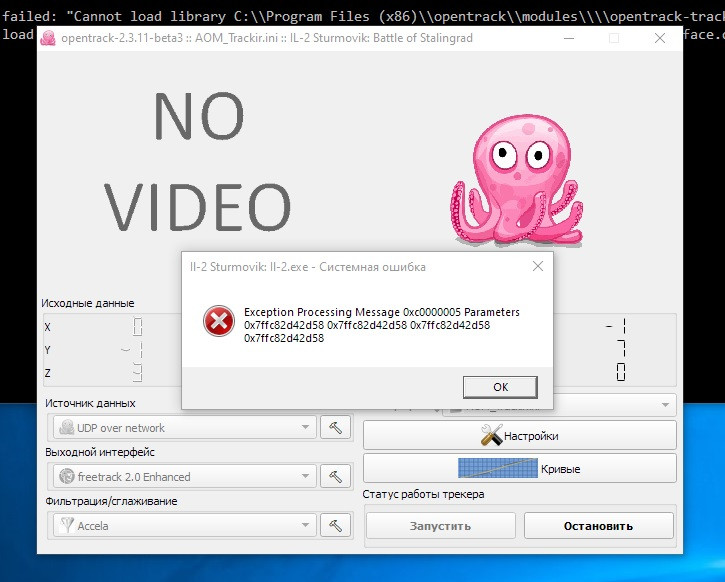Screen dimensions: 725x582
Task: Click the 'Выходной интерфейс' label
Action: (x=100, y=452)
